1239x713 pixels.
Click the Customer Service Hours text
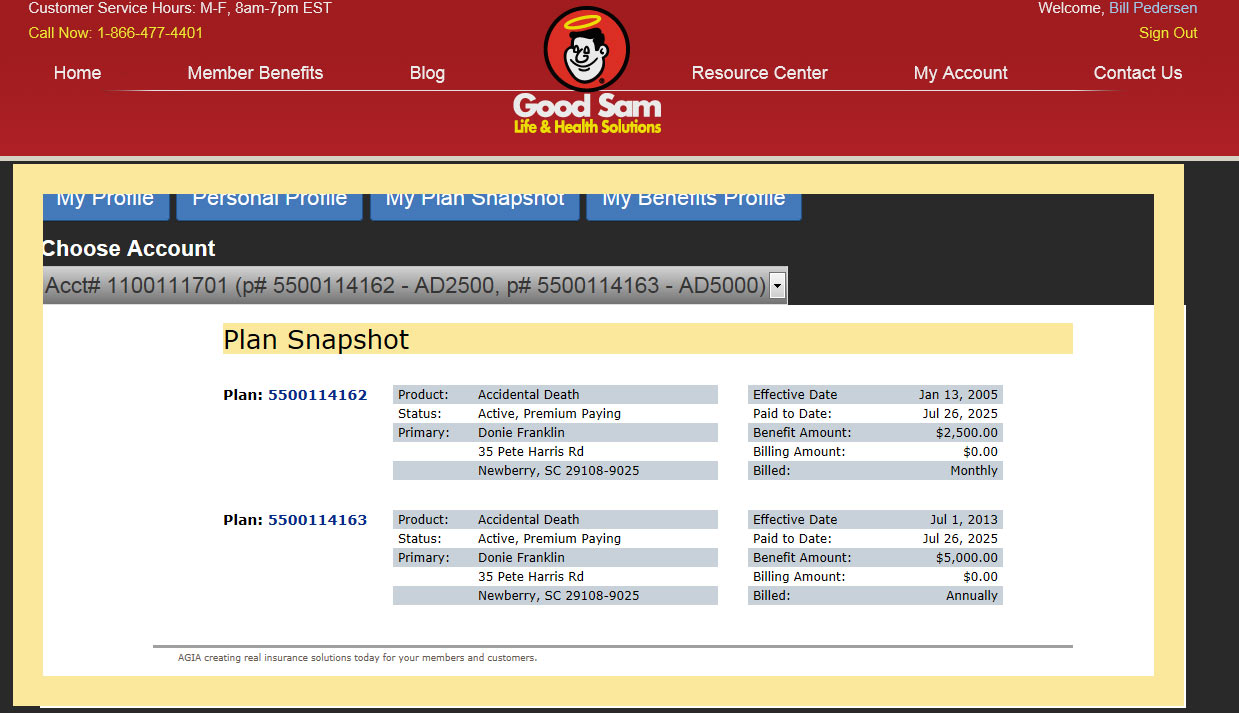click(x=180, y=8)
